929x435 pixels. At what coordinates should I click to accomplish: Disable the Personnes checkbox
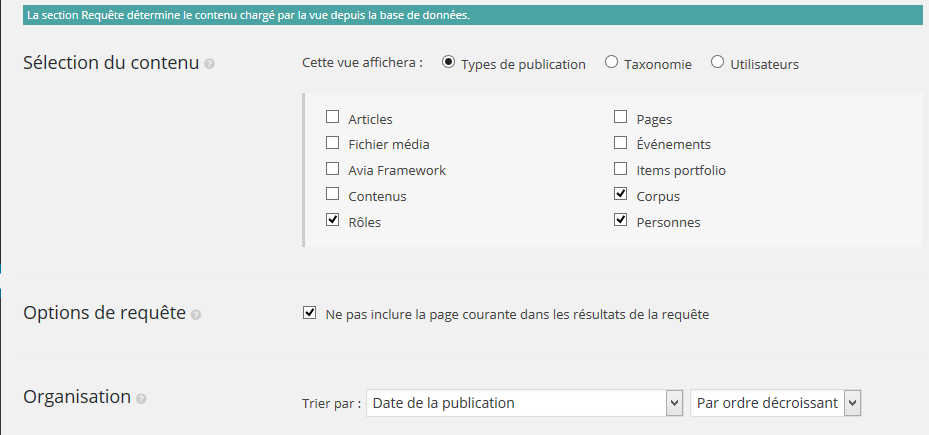621,221
